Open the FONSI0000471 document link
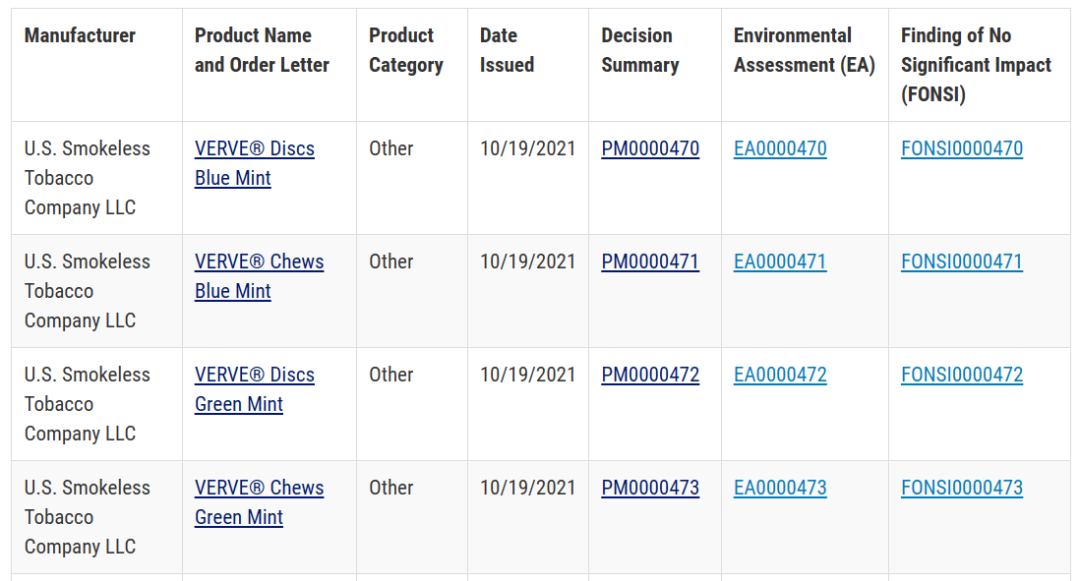 point(962,262)
